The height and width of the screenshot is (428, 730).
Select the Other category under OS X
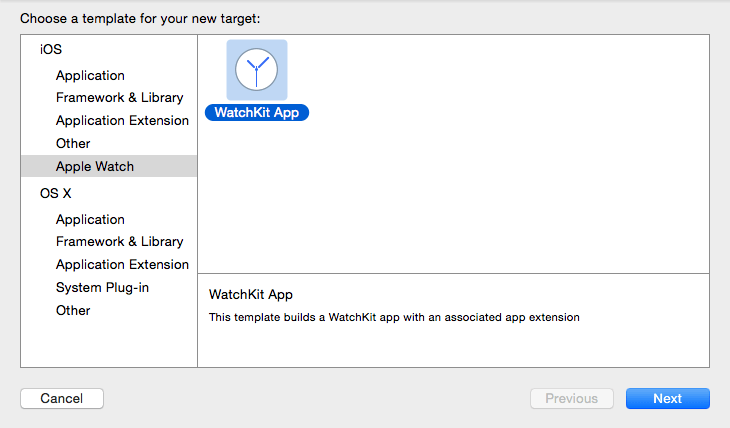[x=73, y=310]
